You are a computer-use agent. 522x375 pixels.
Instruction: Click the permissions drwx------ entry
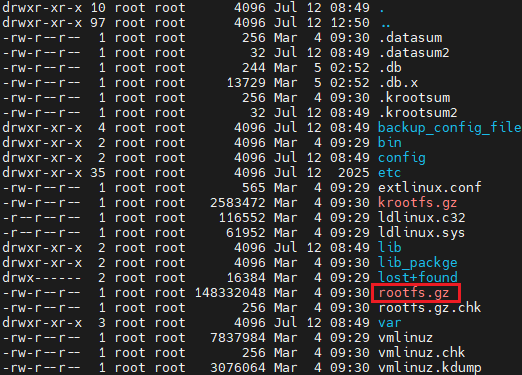coord(42,278)
